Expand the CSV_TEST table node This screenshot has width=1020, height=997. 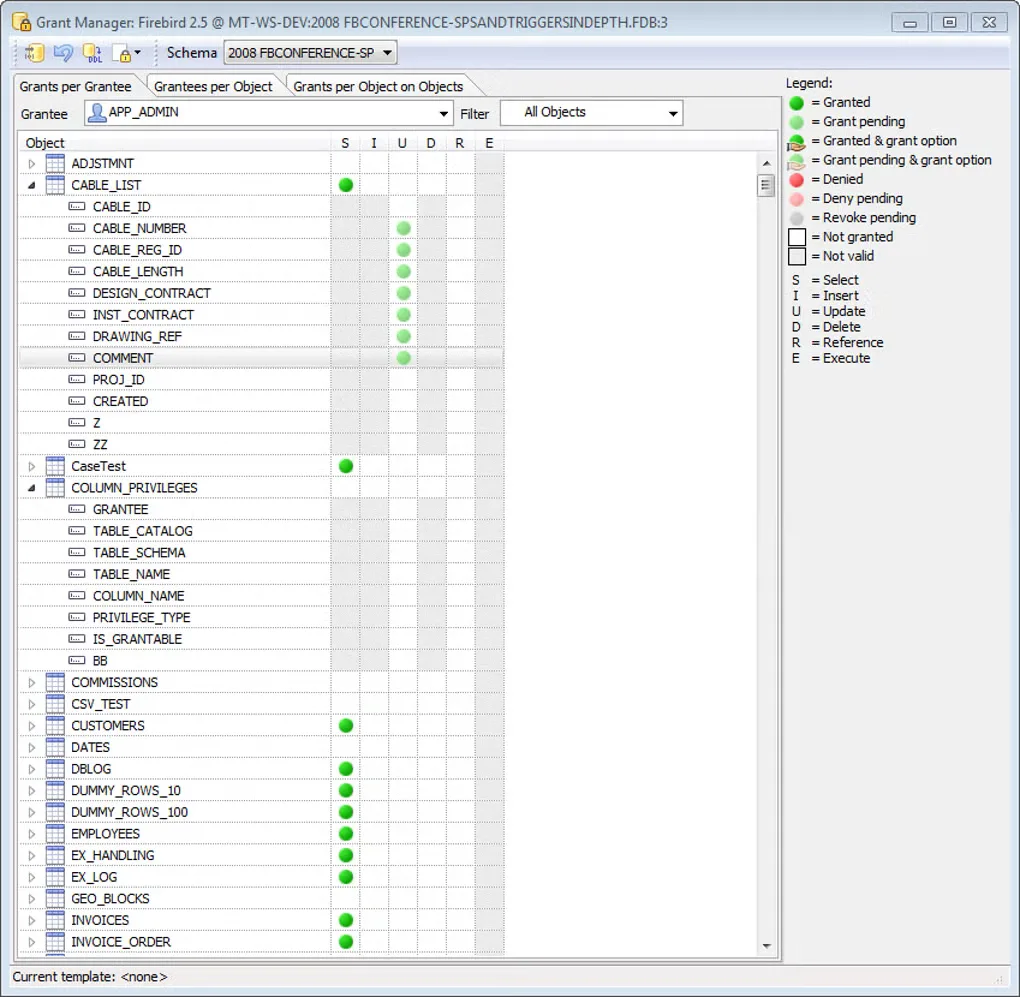coord(31,704)
